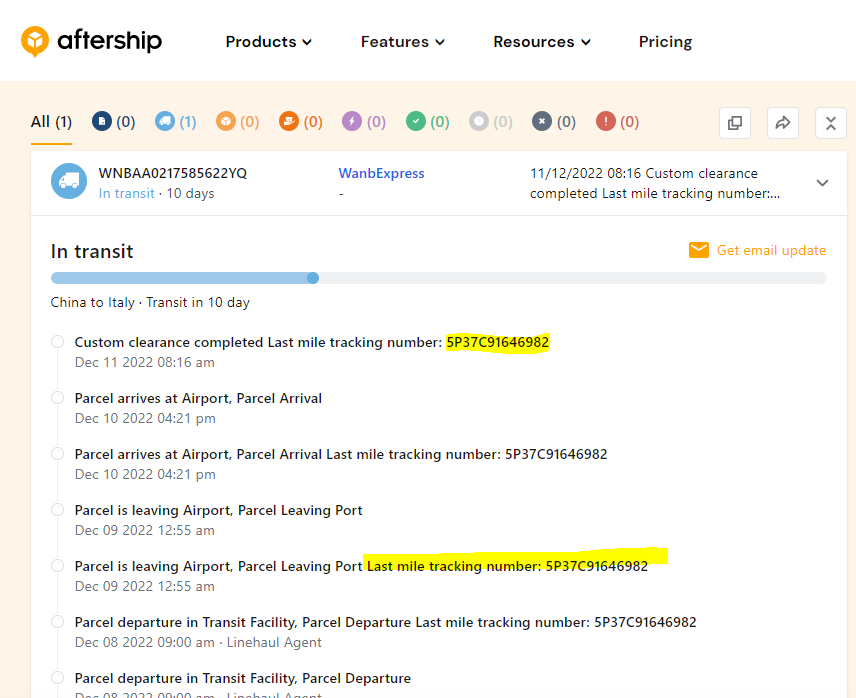Go to the Pricing page
The height and width of the screenshot is (698, 856).
click(x=665, y=42)
